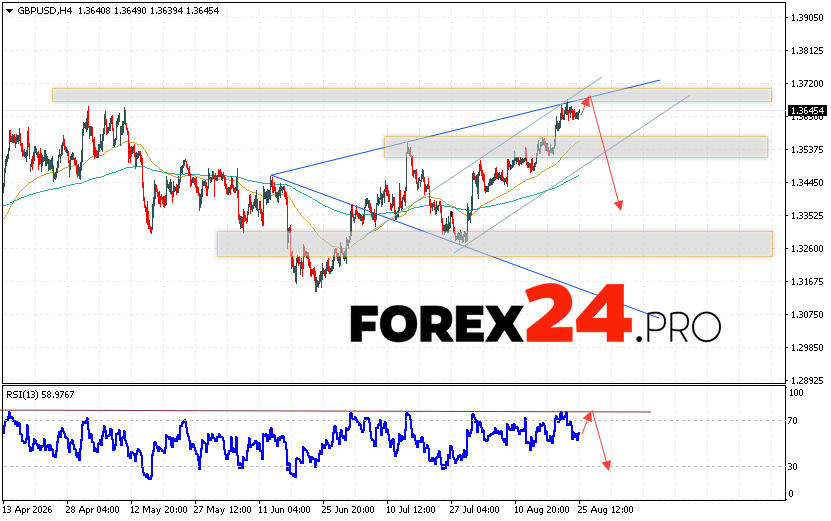Click the OHLC values 1.36408 1.36490 1.36394
The image size is (831, 521).
click(129, 11)
